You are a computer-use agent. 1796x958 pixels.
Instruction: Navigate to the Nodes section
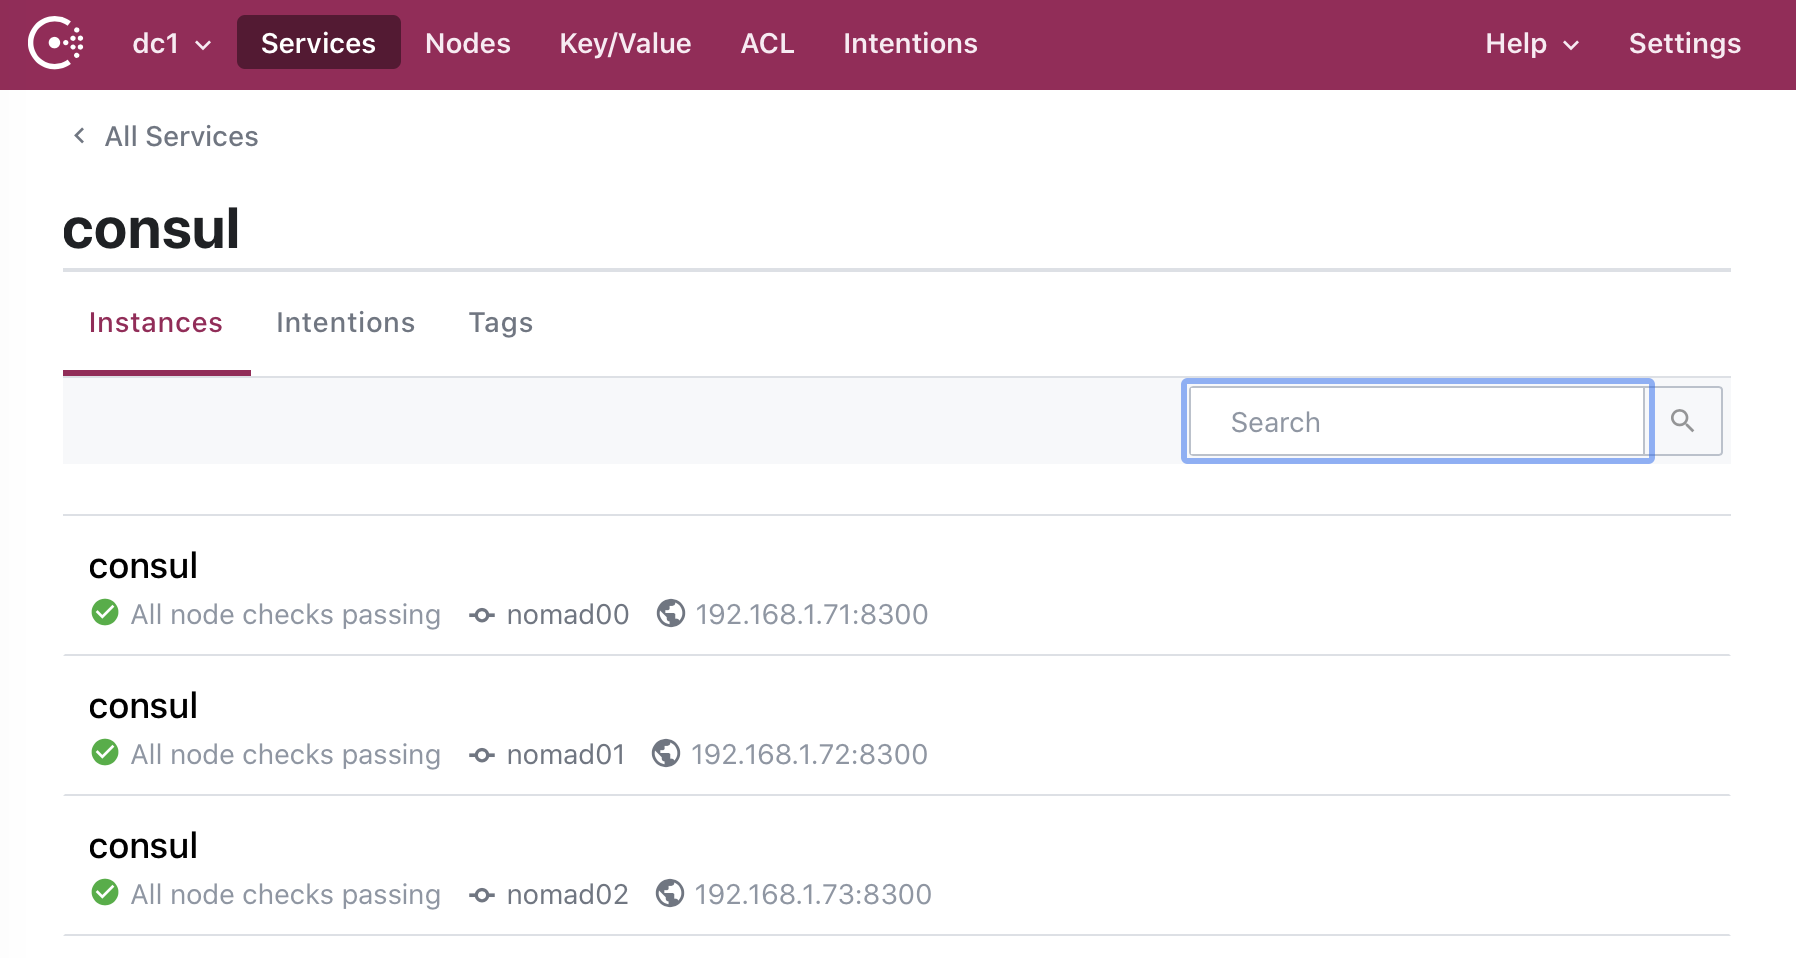[467, 43]
